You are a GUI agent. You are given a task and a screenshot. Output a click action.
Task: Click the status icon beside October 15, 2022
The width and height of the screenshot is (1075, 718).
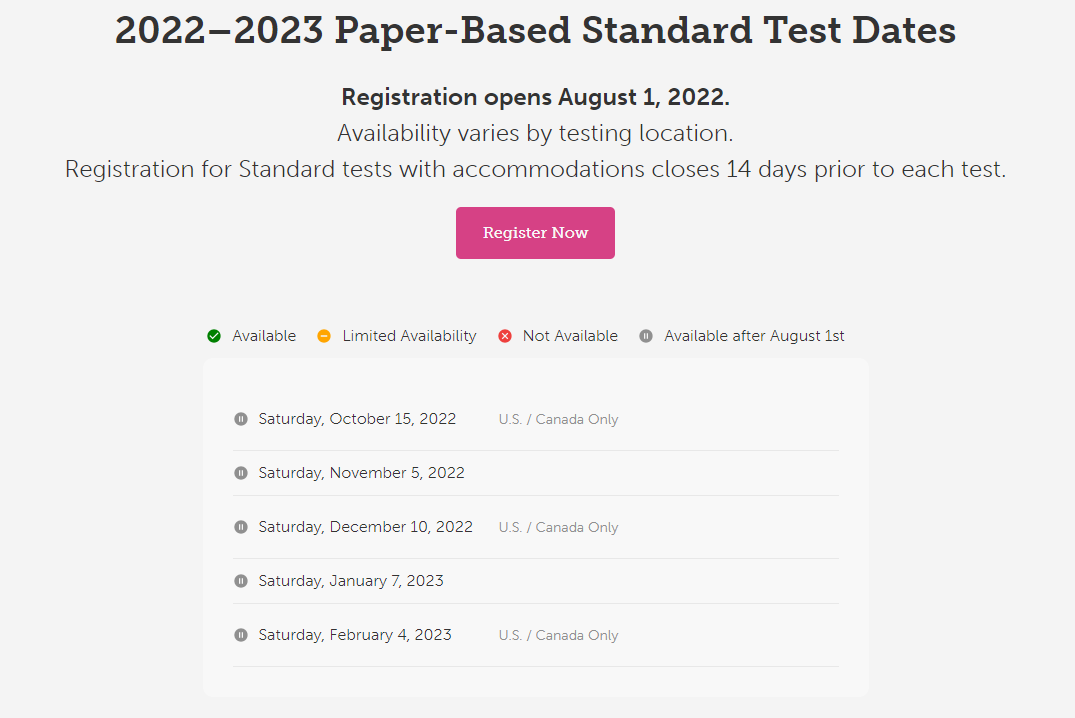tap(241, 419)
